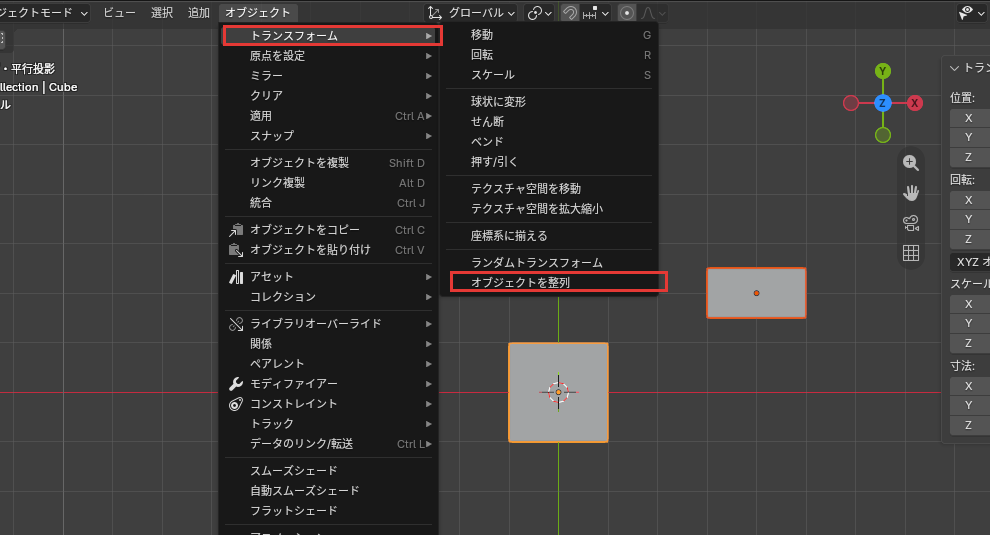Viewport: 990px width, 535px height.
Task: Choose 座標系に揃える
Action: 549,236
